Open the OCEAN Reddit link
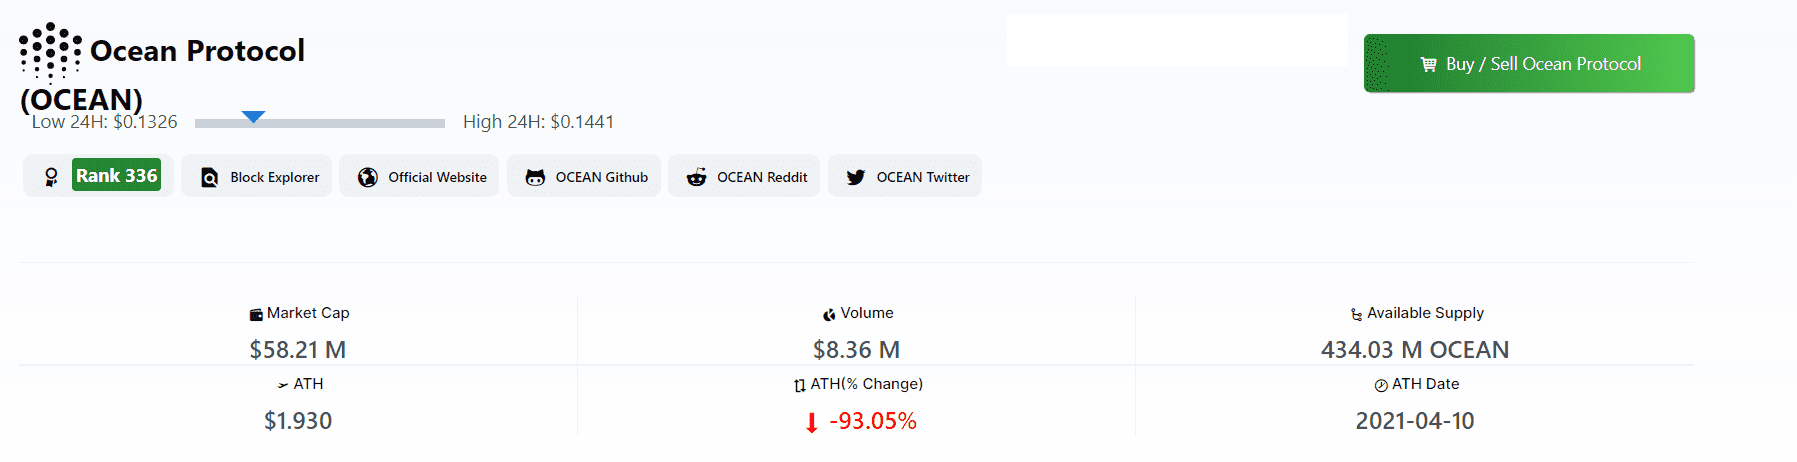 click(744, 176)
